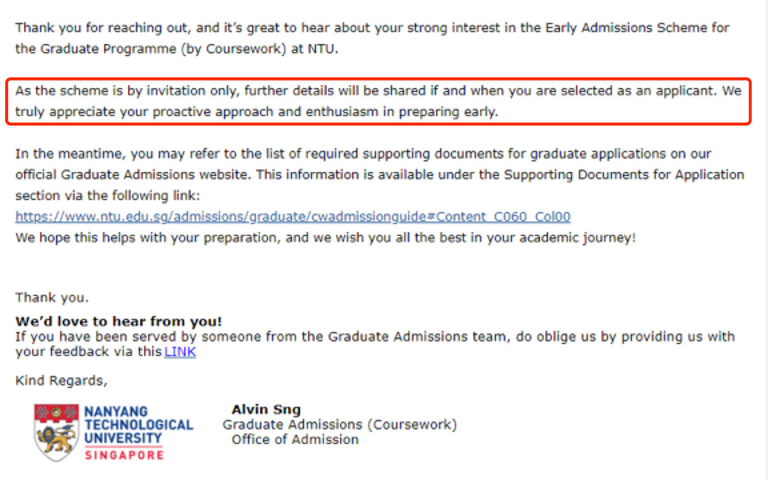Open the NTU cwadmissionguide URL link
Image resolution: width=768 pixels, height=480 pixels.
point(293,216)
